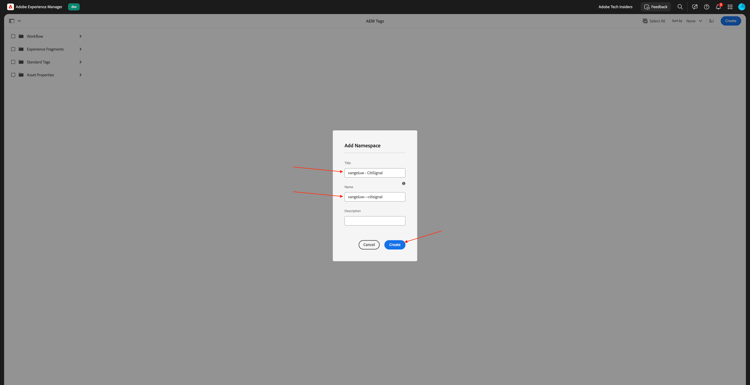Click the green dev environment badge

74,7
